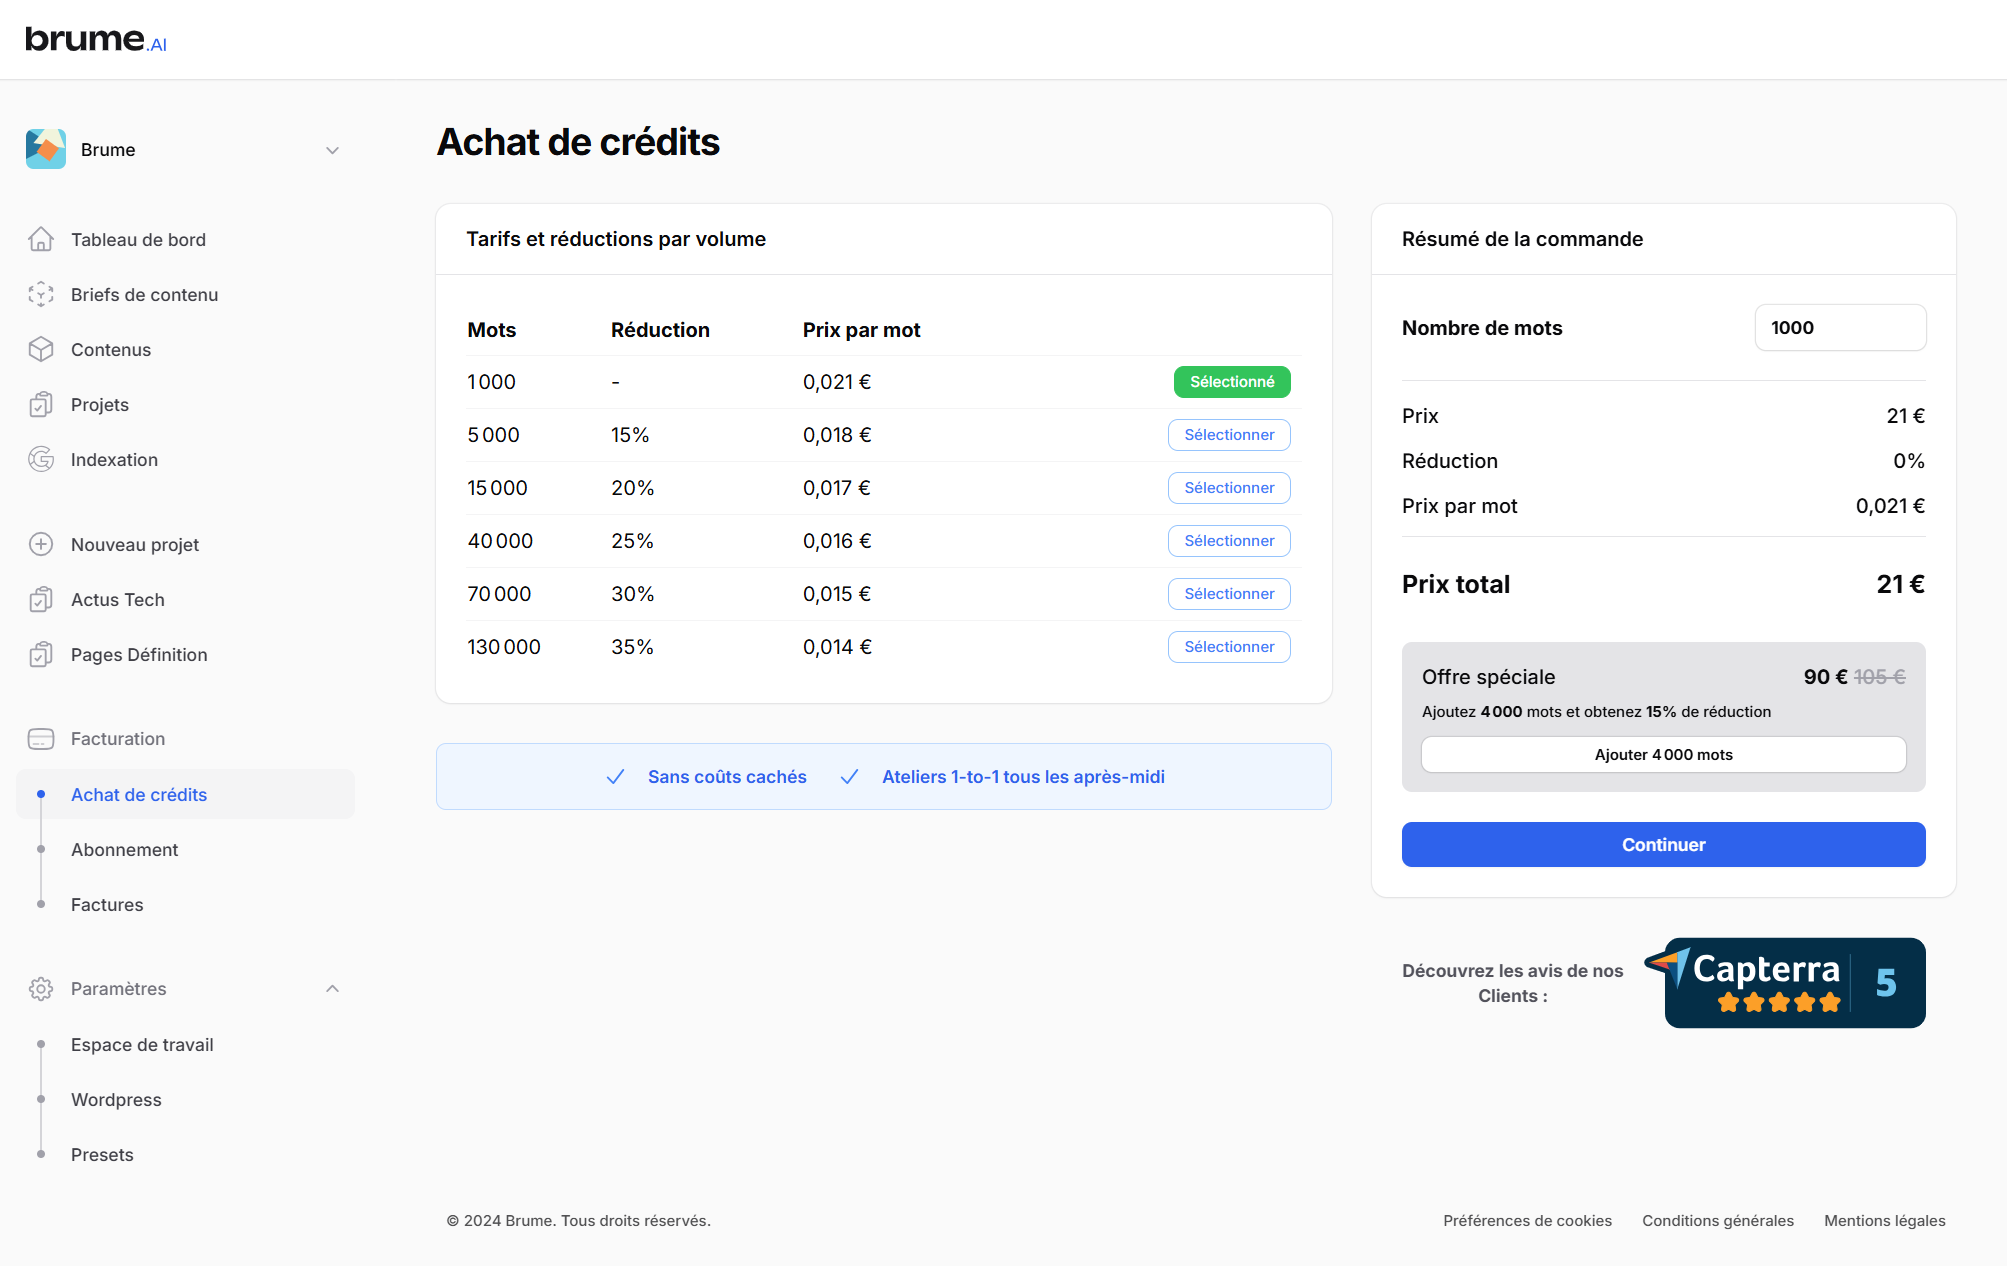Expand the Brume workspace dropdown chevron
The width and height of the screenshot is (2007, 1266).
pyautogui.click(x=333, y=150)
